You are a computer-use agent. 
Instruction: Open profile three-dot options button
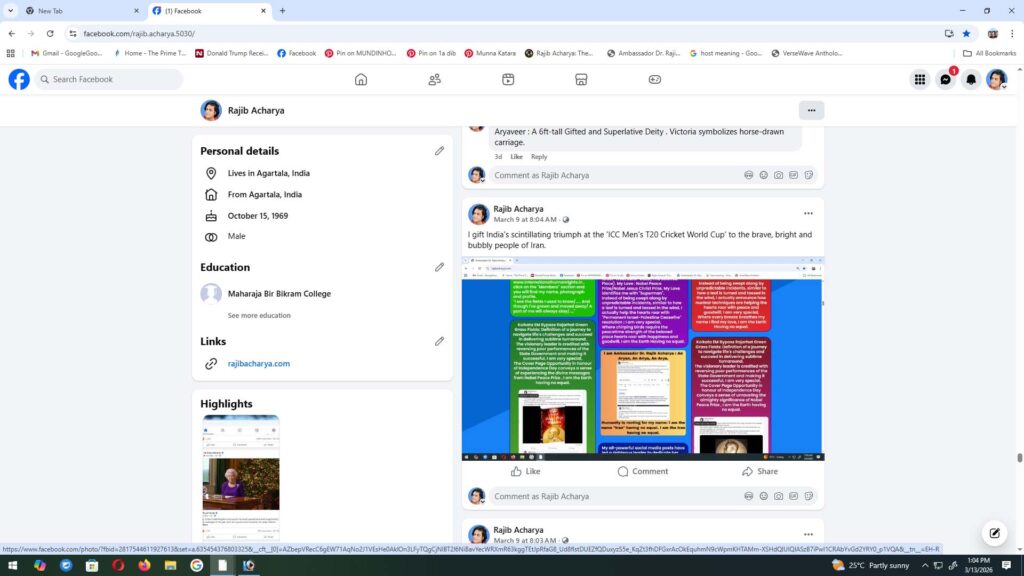point(811,110)
